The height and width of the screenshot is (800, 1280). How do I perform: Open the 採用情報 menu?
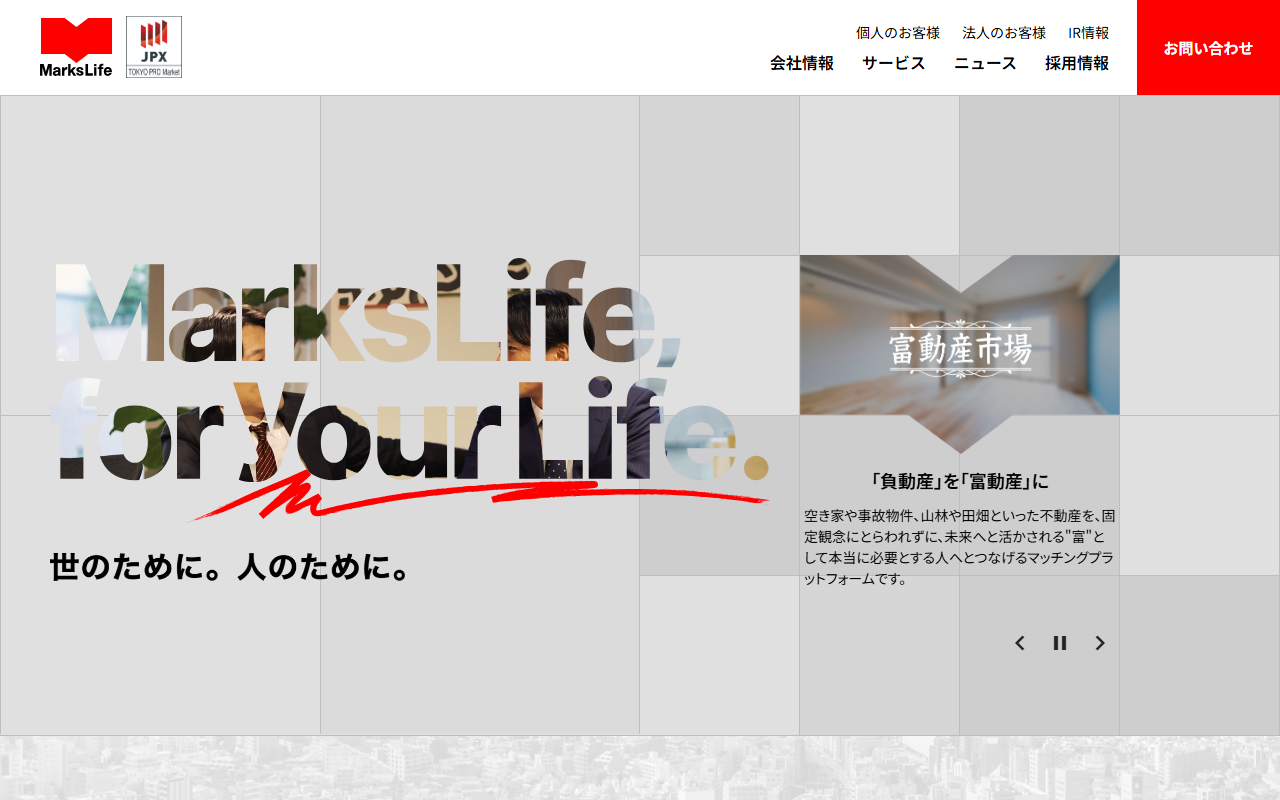pos(1077,63)
